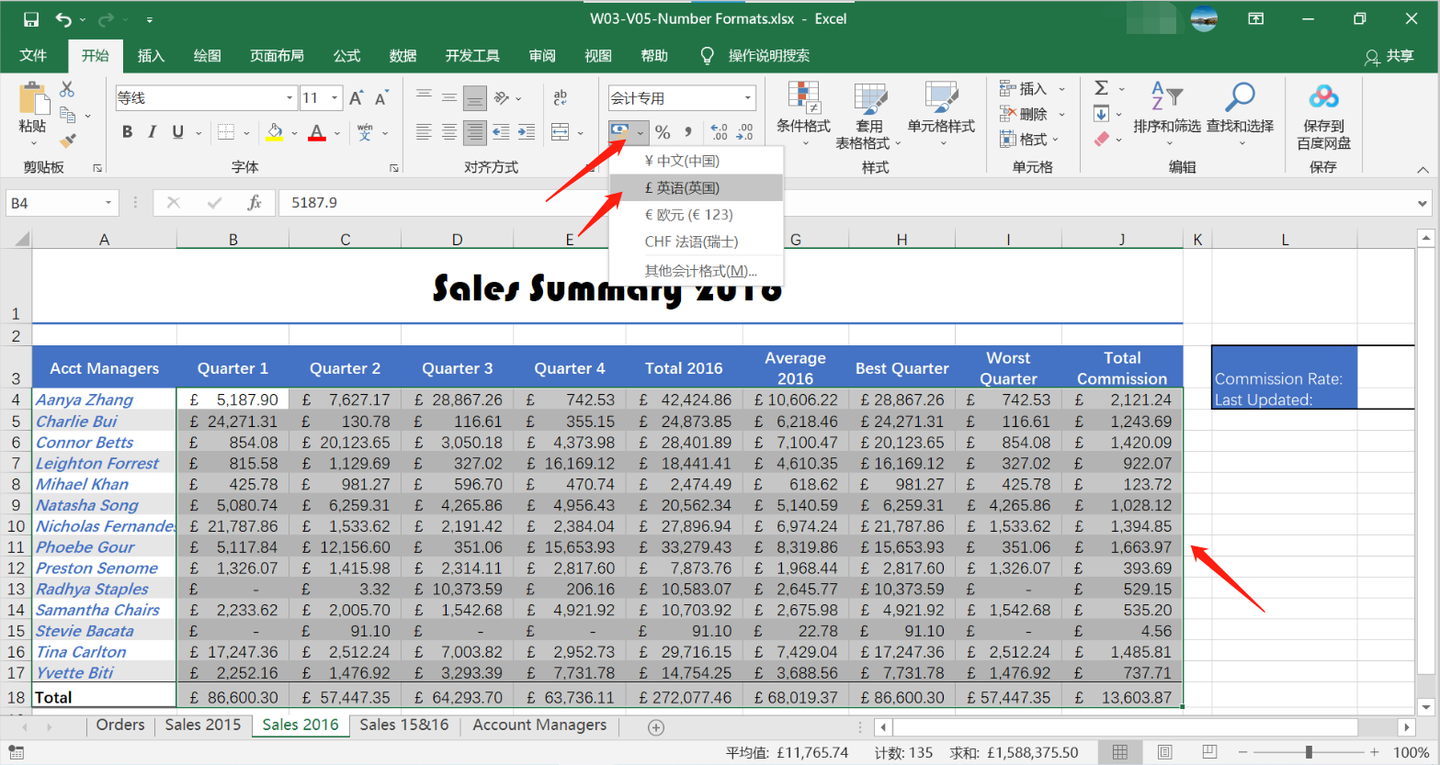Toggle bold formatting
This screenshot has height=765, width=1440.
127,132
